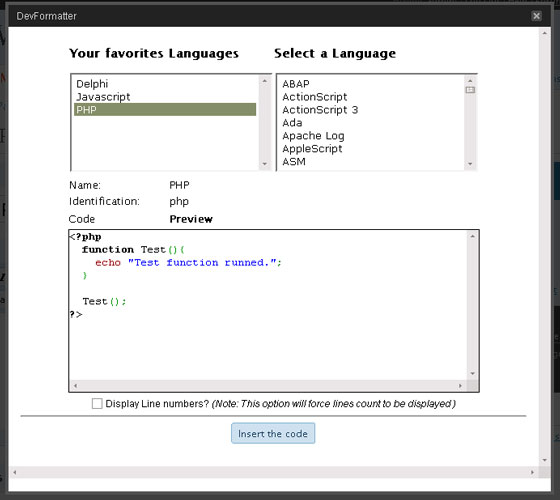Pick ActionScript 3 language

click(370, 110)
